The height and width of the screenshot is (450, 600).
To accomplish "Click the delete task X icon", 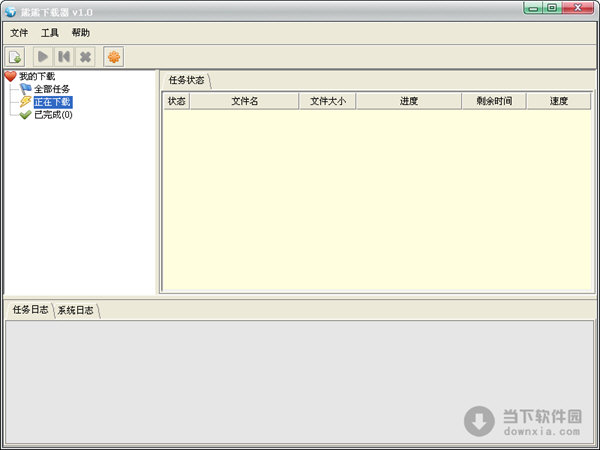I will click(85, 57).
